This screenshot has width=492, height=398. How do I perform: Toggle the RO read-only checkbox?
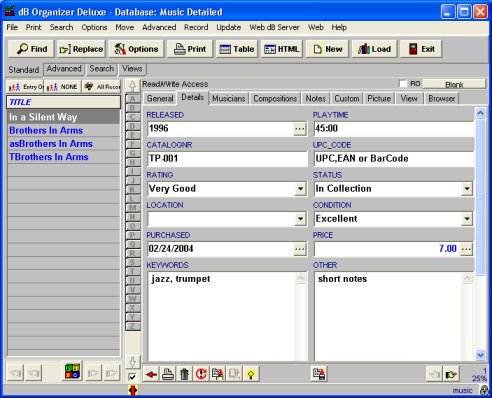(403, 84)
